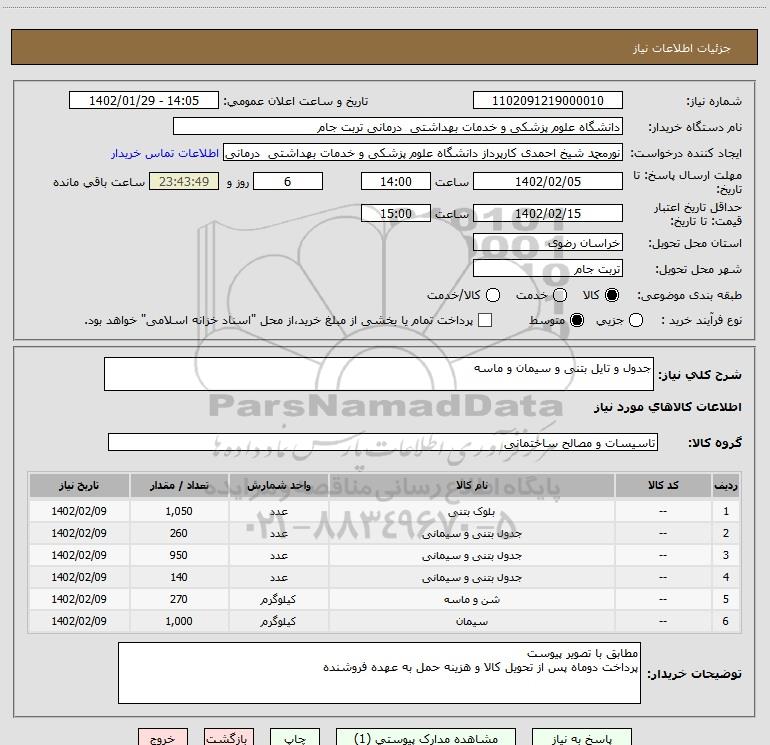Click the announcement date field 1402/01/29 - 14:05
The height and width of the screenshot is (745, 770).
(144, 101)
